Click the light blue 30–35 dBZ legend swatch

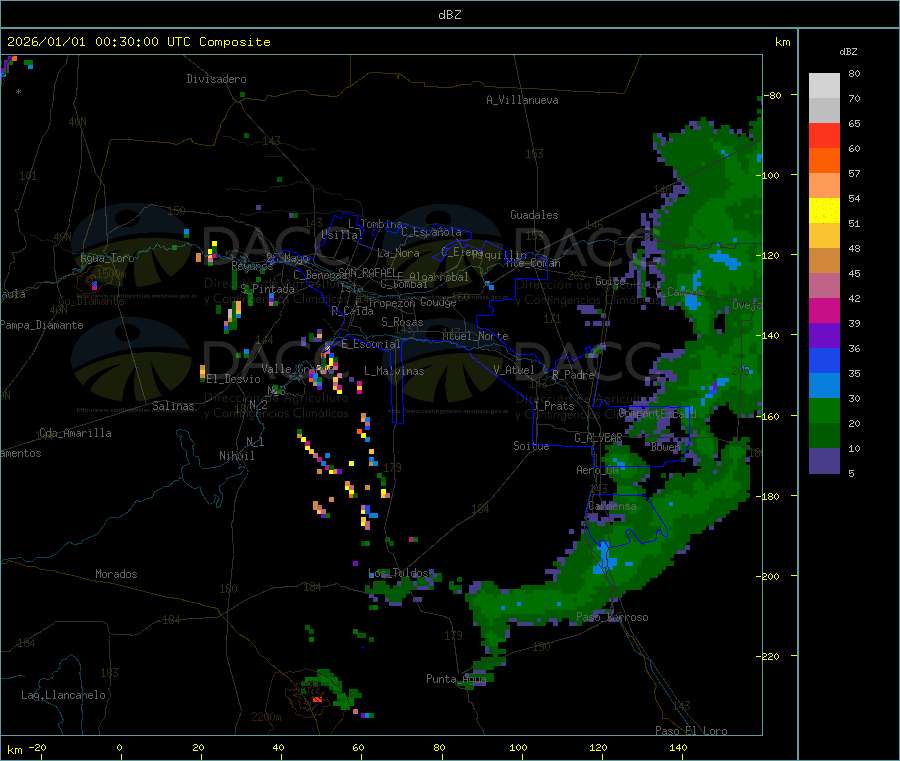(x=824, y=386)
